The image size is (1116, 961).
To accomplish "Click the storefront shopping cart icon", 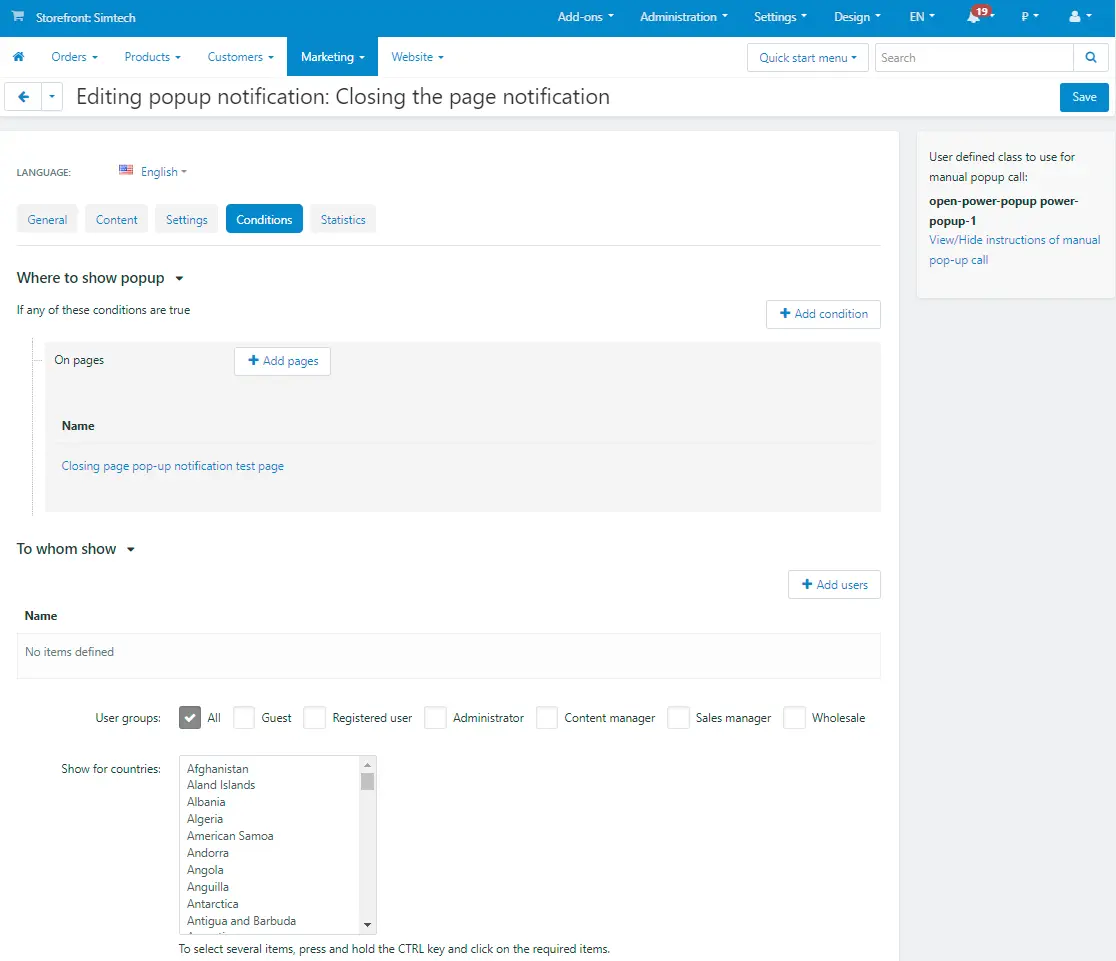I will coord(18,17).
